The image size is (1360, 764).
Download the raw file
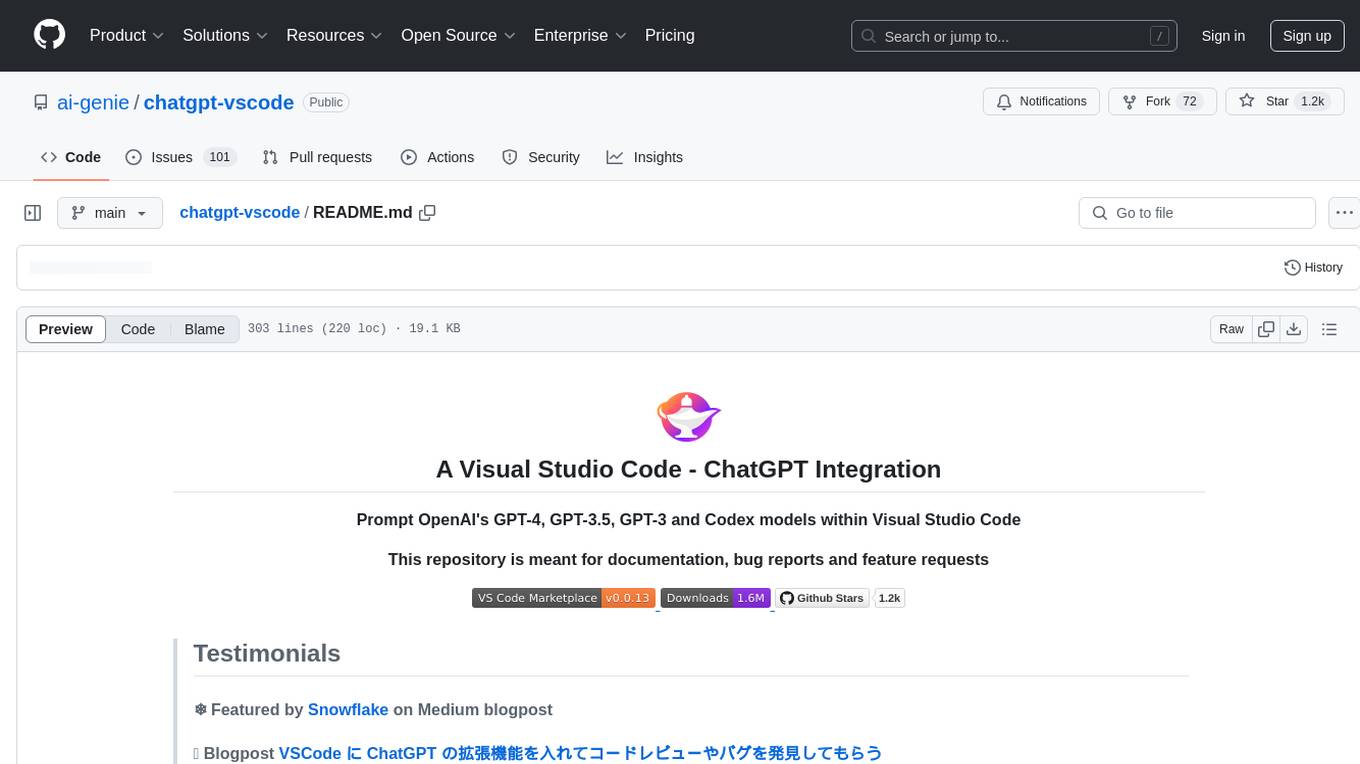(1294, 329)
